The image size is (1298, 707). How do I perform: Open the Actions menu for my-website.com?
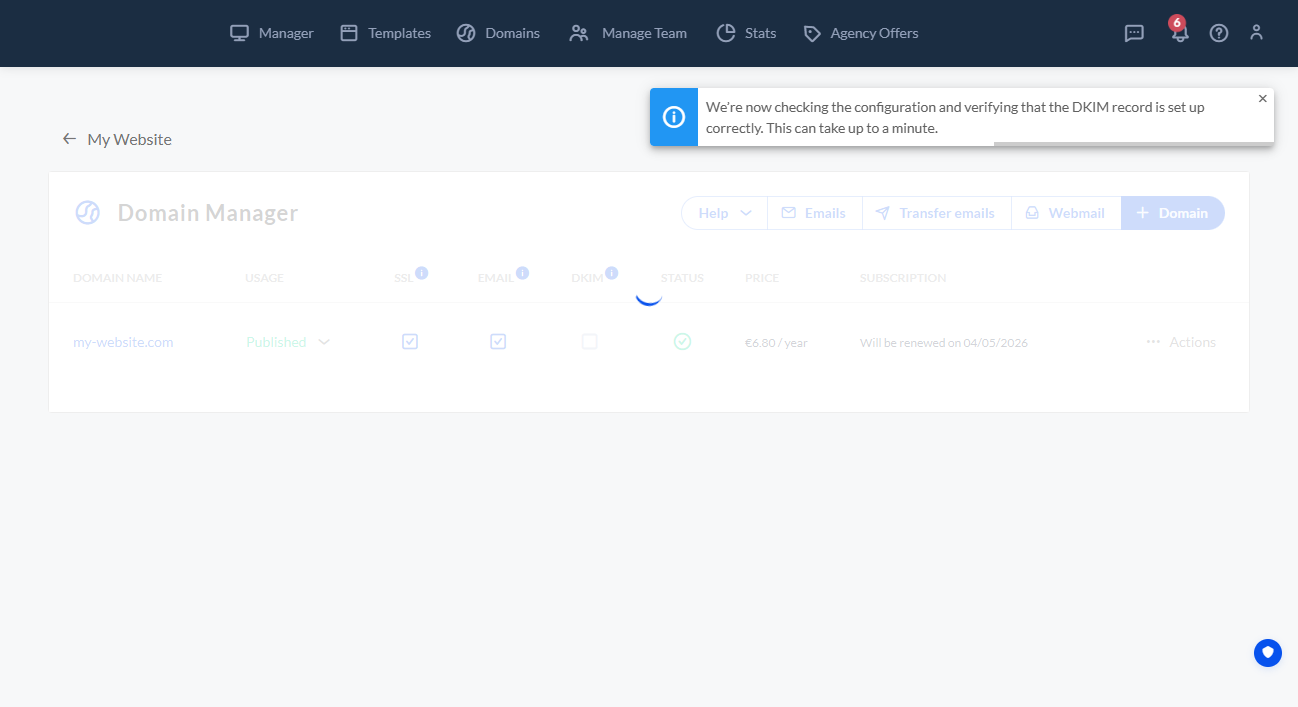pos(1180,341)
